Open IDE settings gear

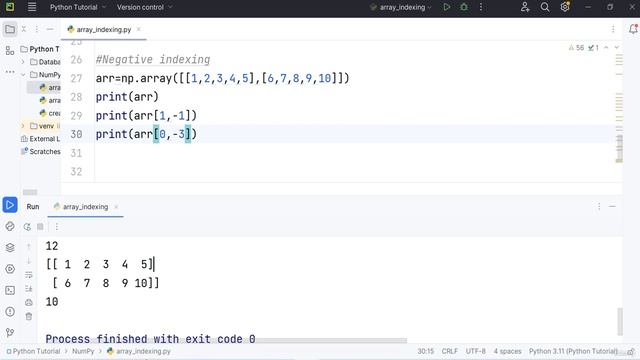(565, 7)
